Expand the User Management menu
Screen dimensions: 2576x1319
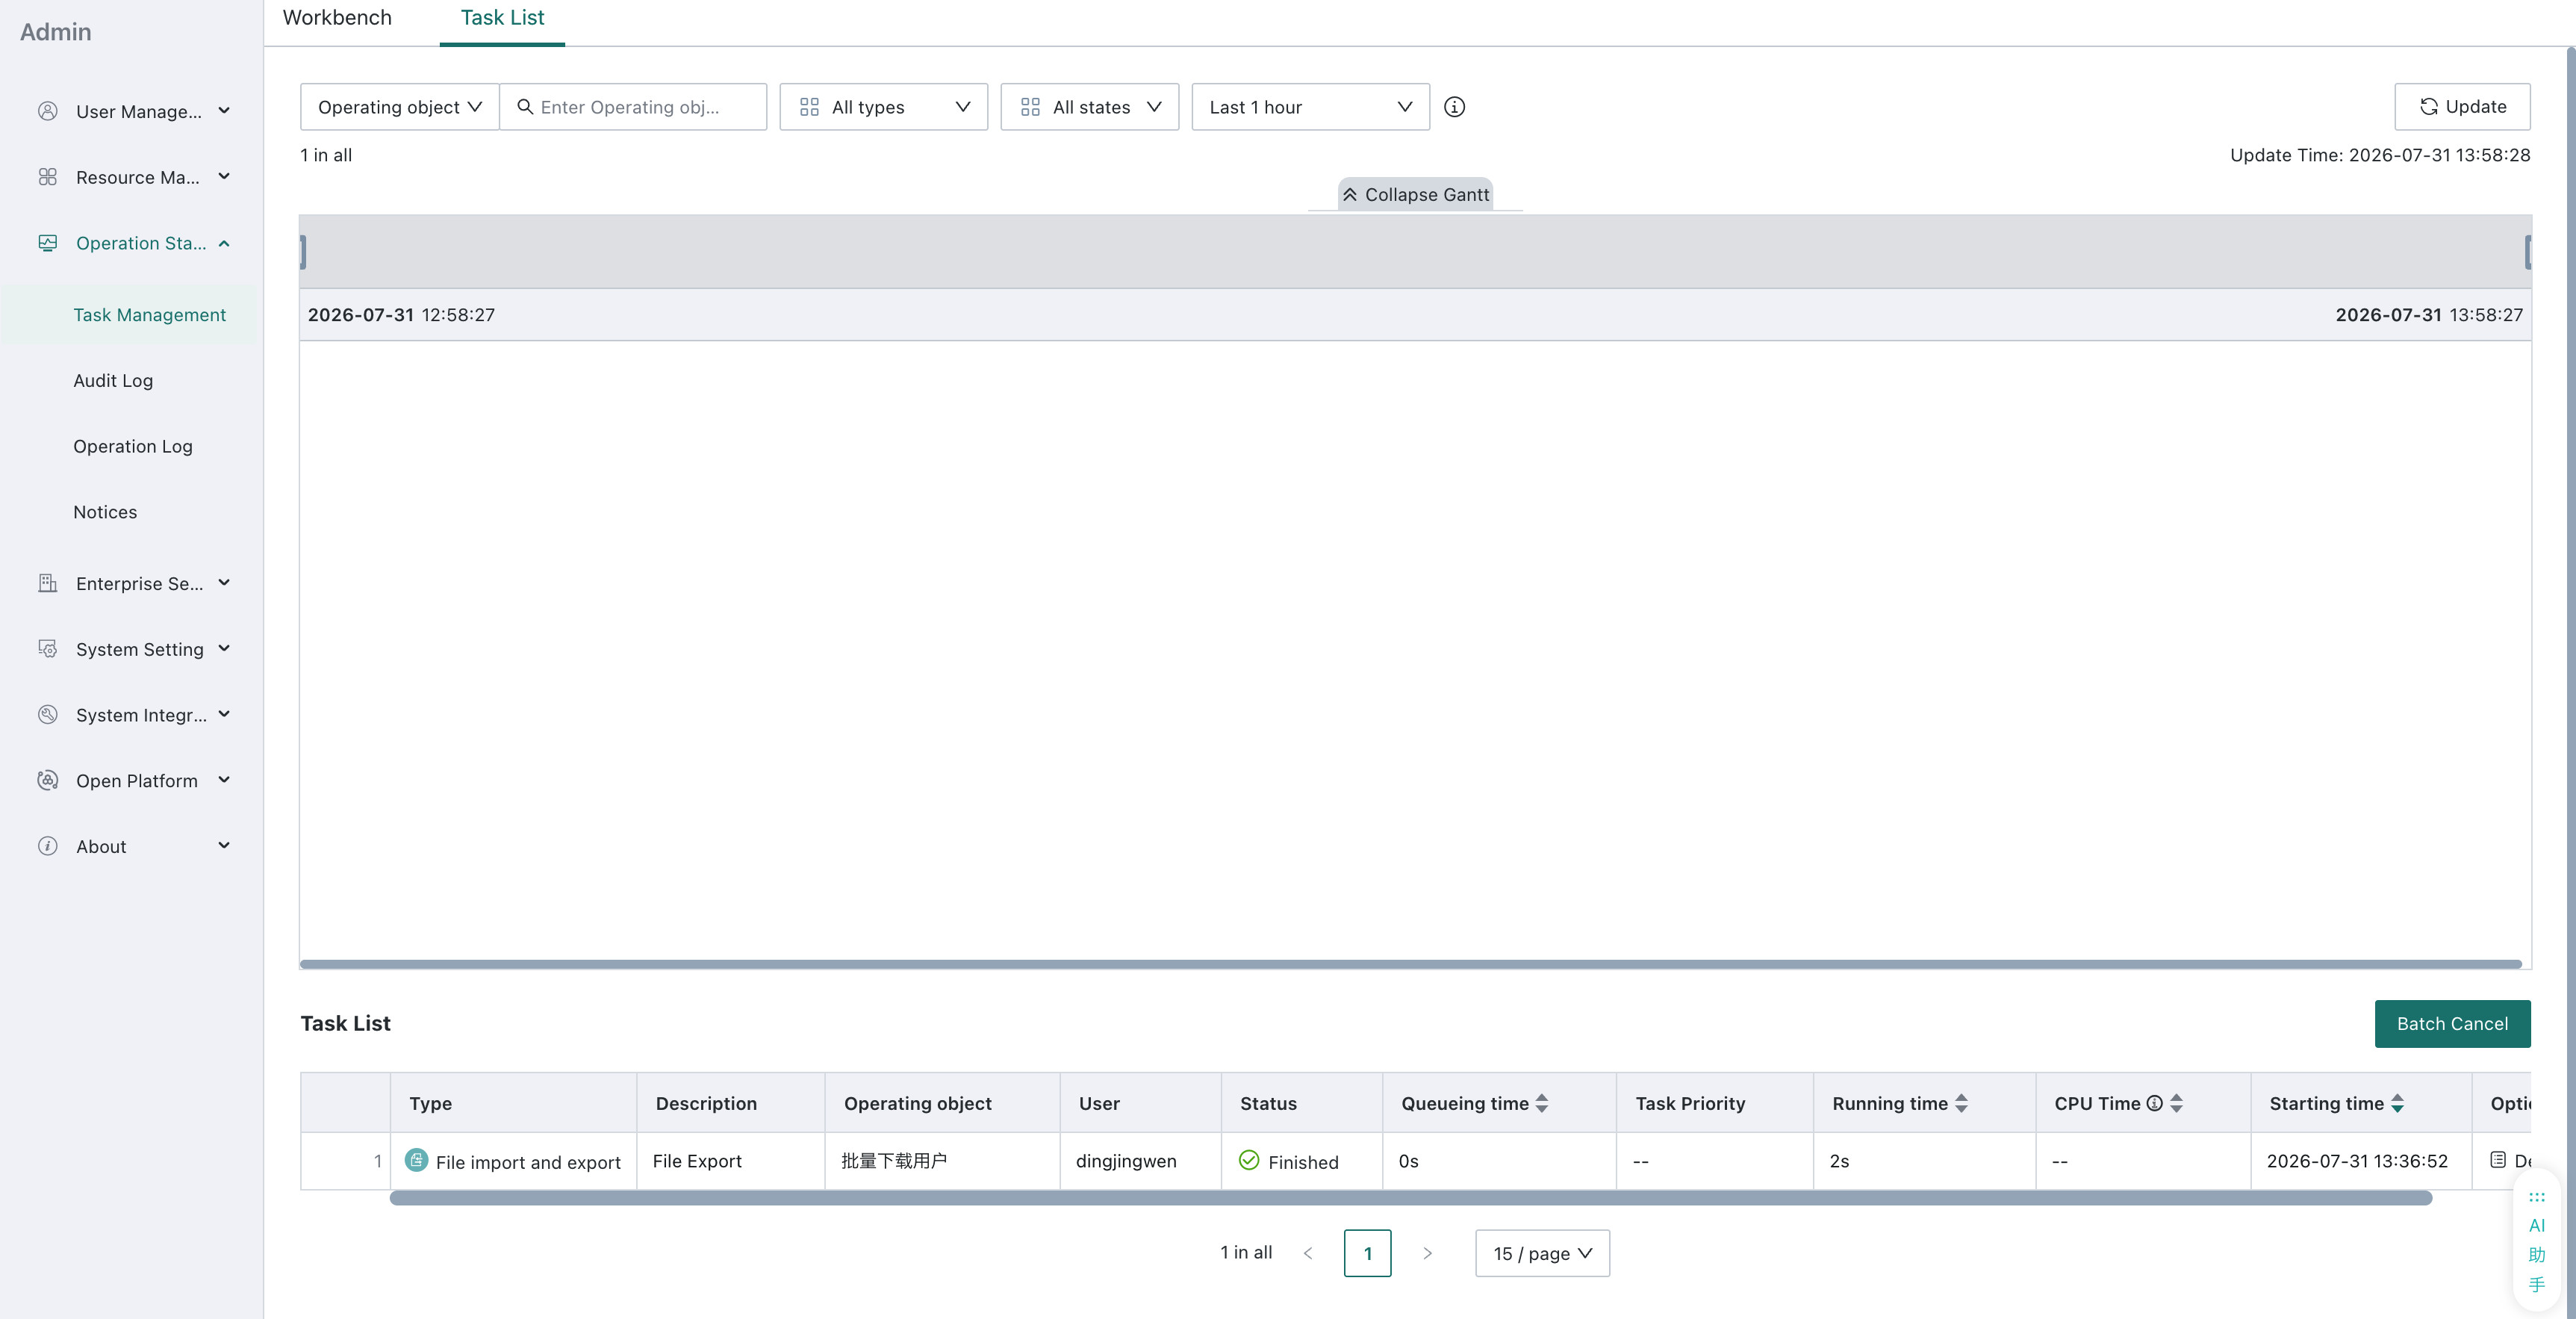(x=224, y=111)
